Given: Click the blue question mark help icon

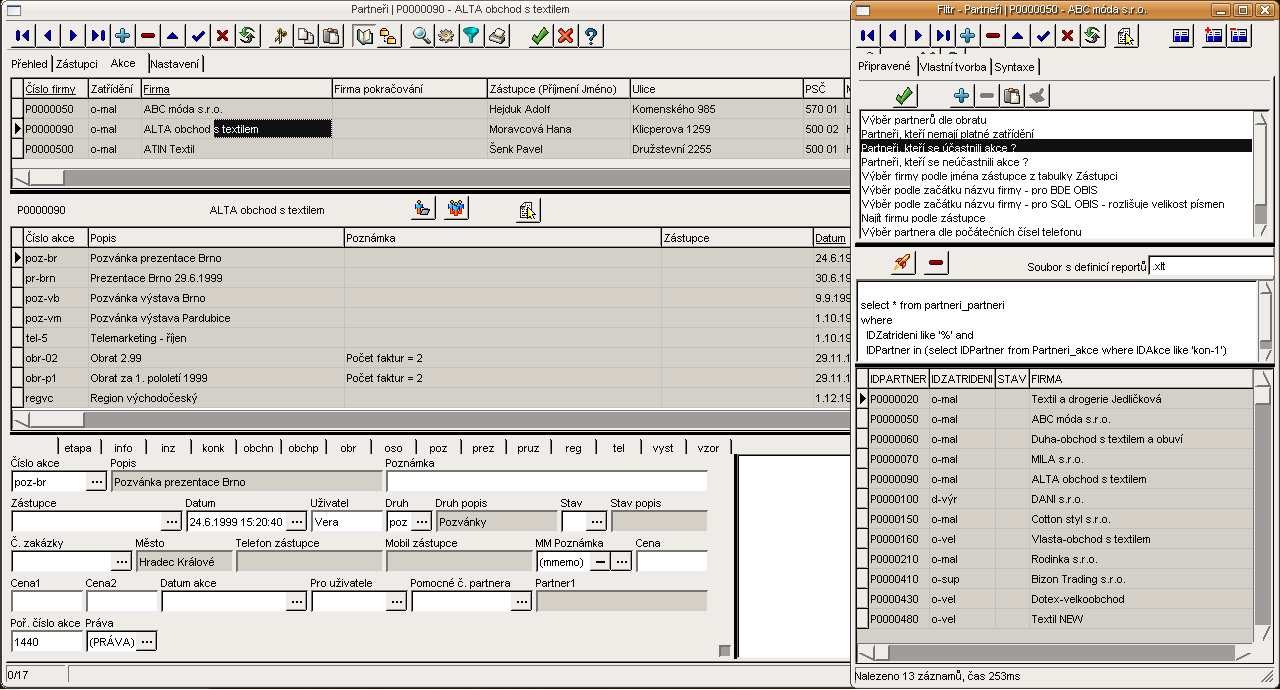Looking at the screenshot, I should click(x=591, y=36).
